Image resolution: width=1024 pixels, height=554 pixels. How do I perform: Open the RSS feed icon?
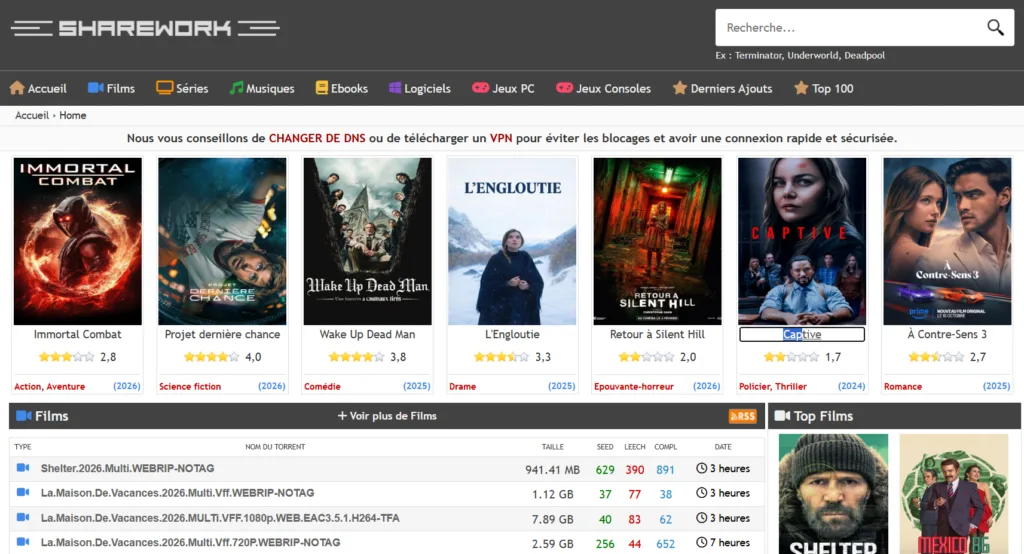coord(743,416)
